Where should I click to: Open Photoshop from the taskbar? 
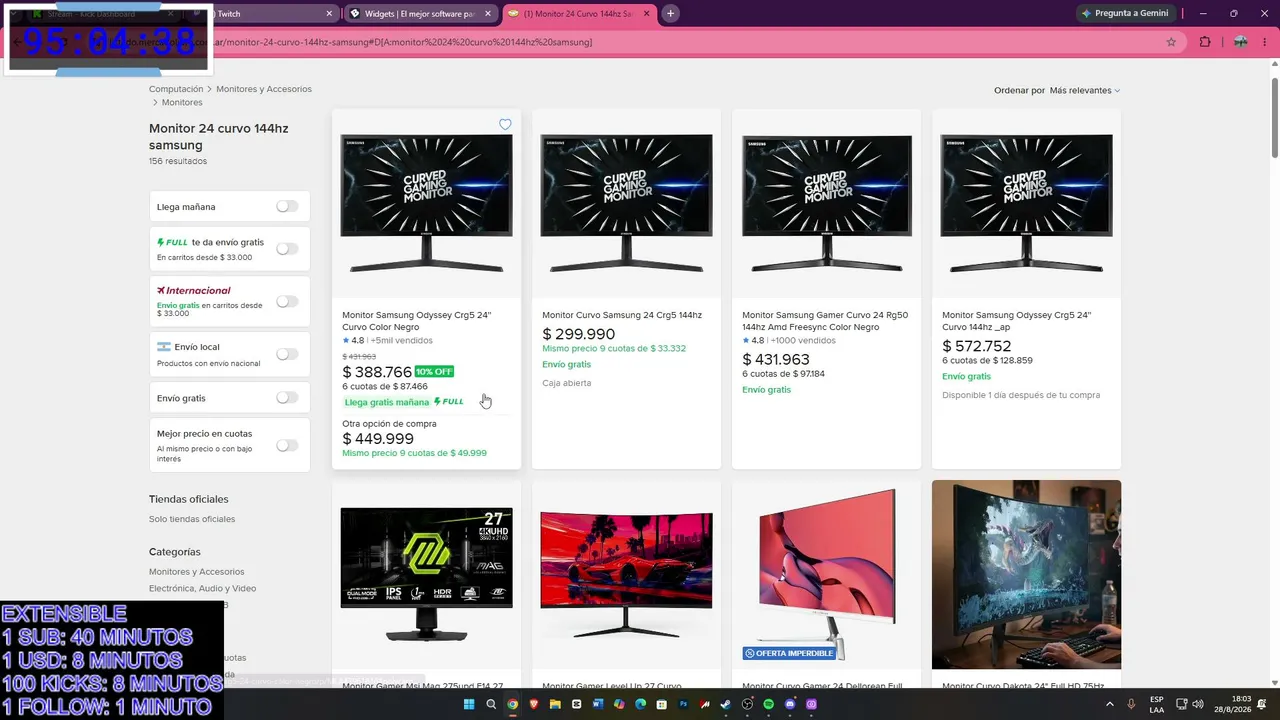pyautogui.click(x=684, y=704)
